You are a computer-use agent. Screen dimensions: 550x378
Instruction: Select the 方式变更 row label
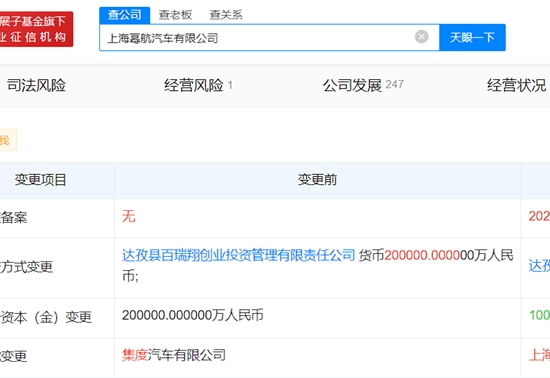pos(26,267)
